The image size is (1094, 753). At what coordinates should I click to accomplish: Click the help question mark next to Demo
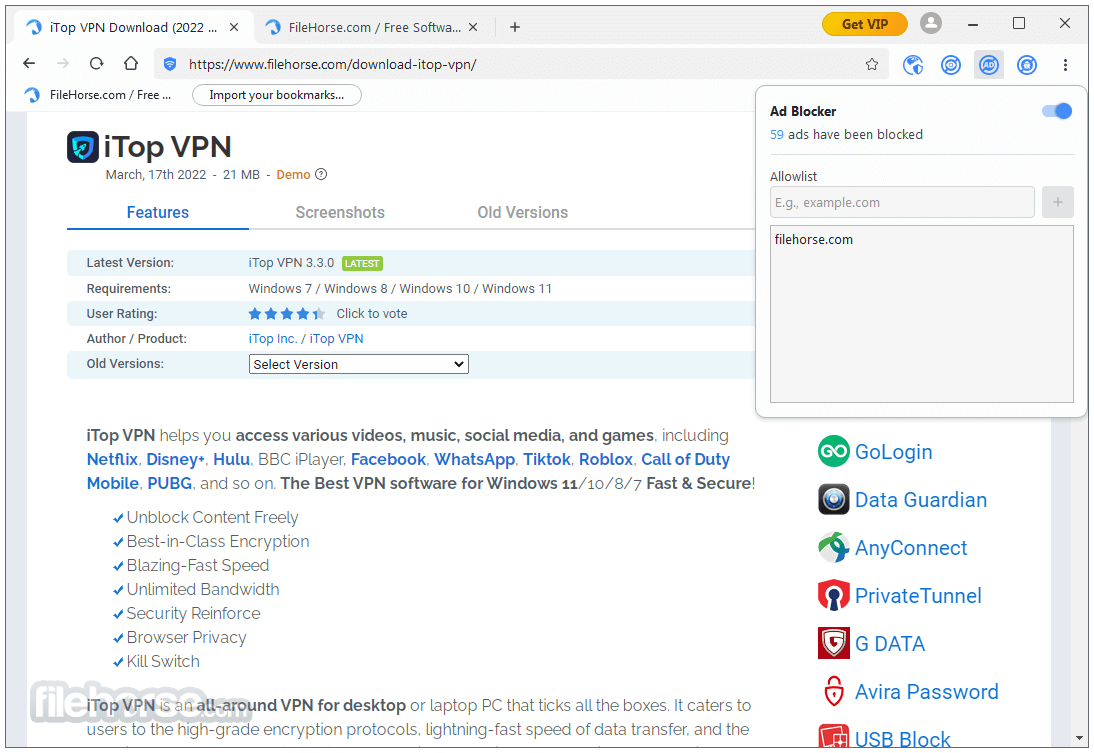321,174
